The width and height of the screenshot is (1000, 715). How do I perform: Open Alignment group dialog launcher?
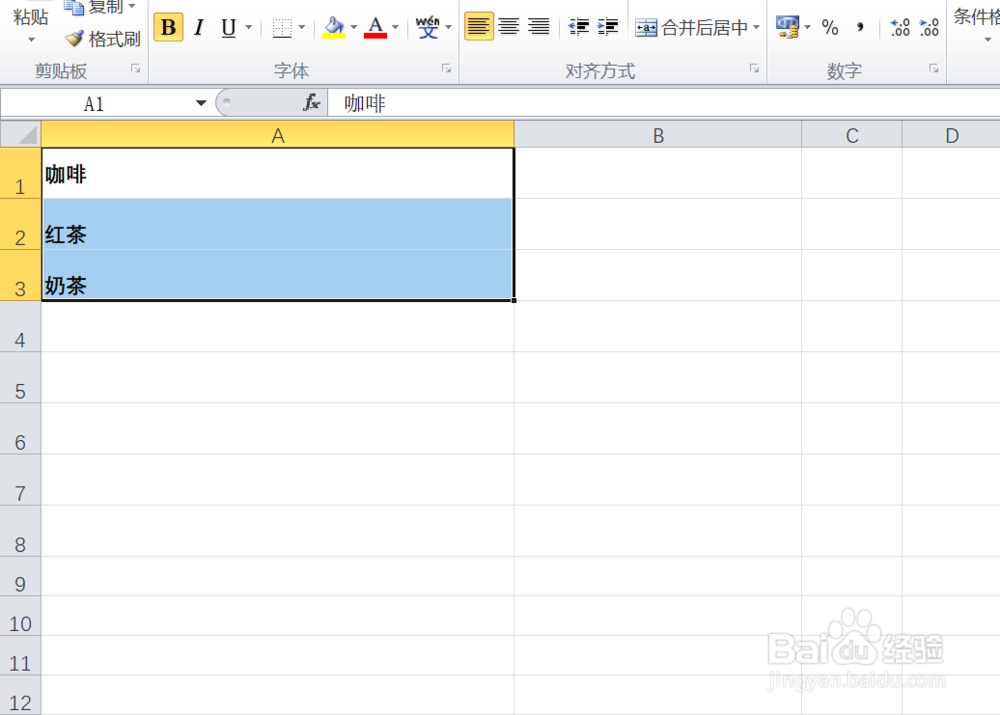pyautogui.click(x=754, y=68)
